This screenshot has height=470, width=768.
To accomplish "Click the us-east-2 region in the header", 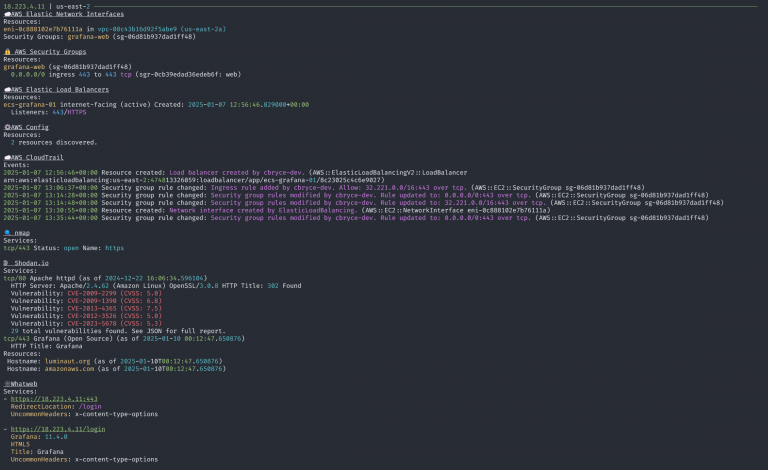I will (73, 7).
